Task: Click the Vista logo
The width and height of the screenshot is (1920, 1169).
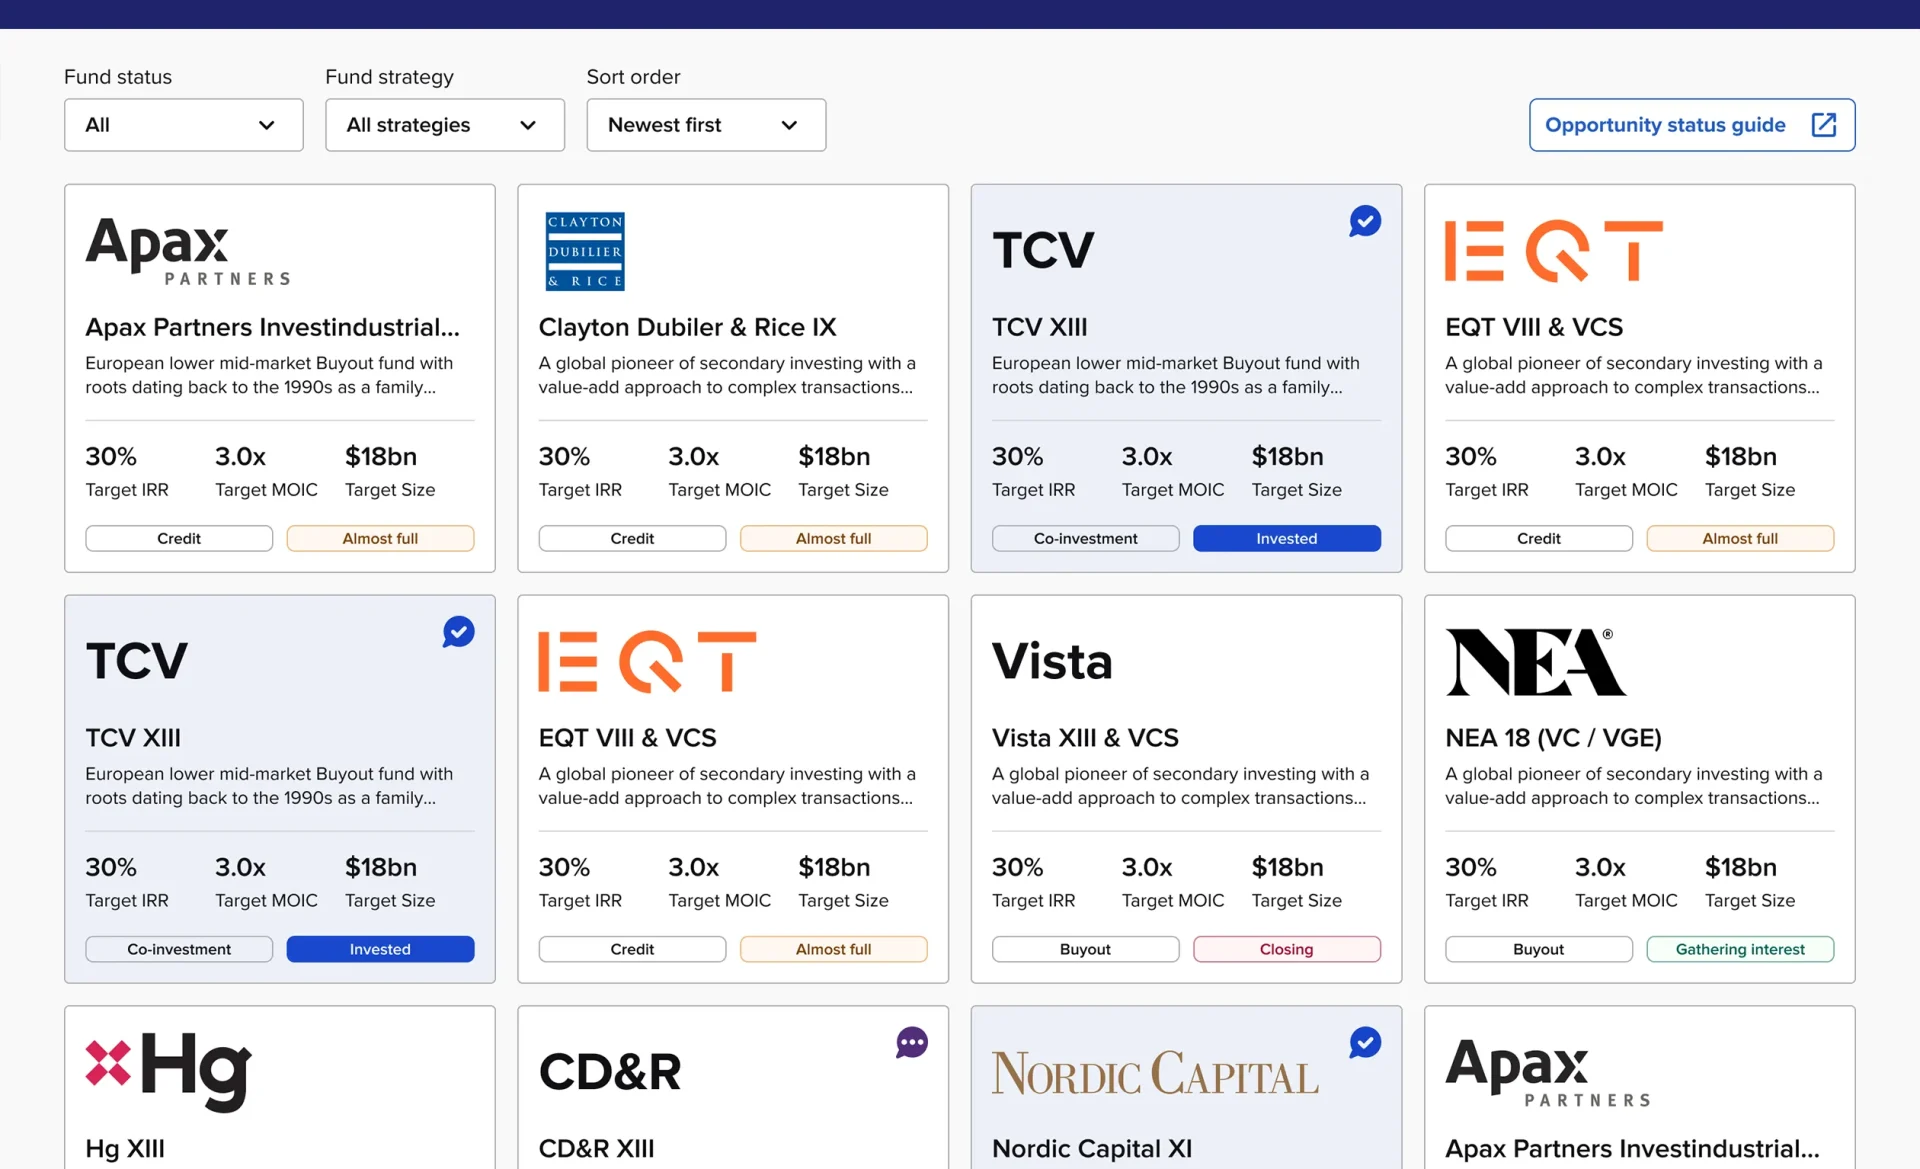Action: pos(1052,662)
